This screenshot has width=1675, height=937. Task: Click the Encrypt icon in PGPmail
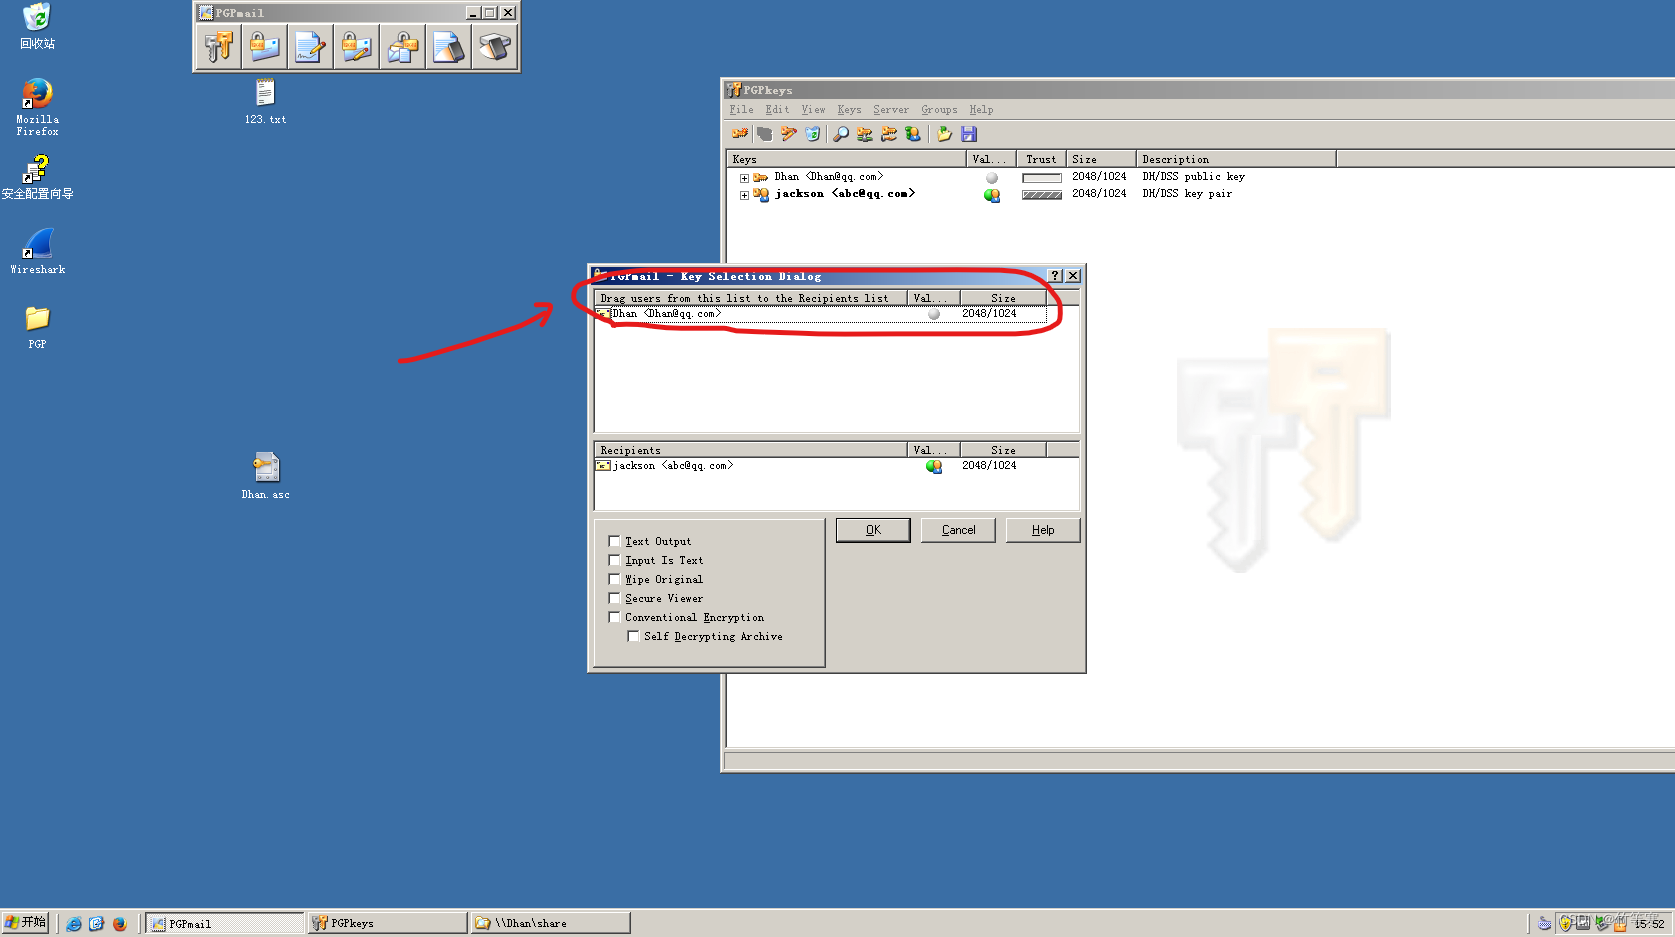(x=264, y=47)
